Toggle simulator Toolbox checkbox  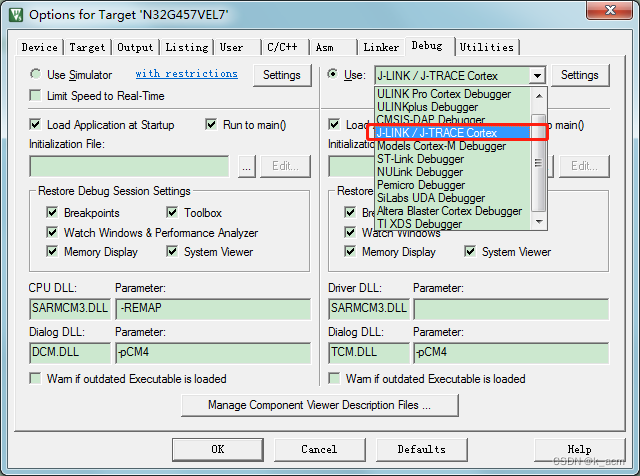coord(172,212)
